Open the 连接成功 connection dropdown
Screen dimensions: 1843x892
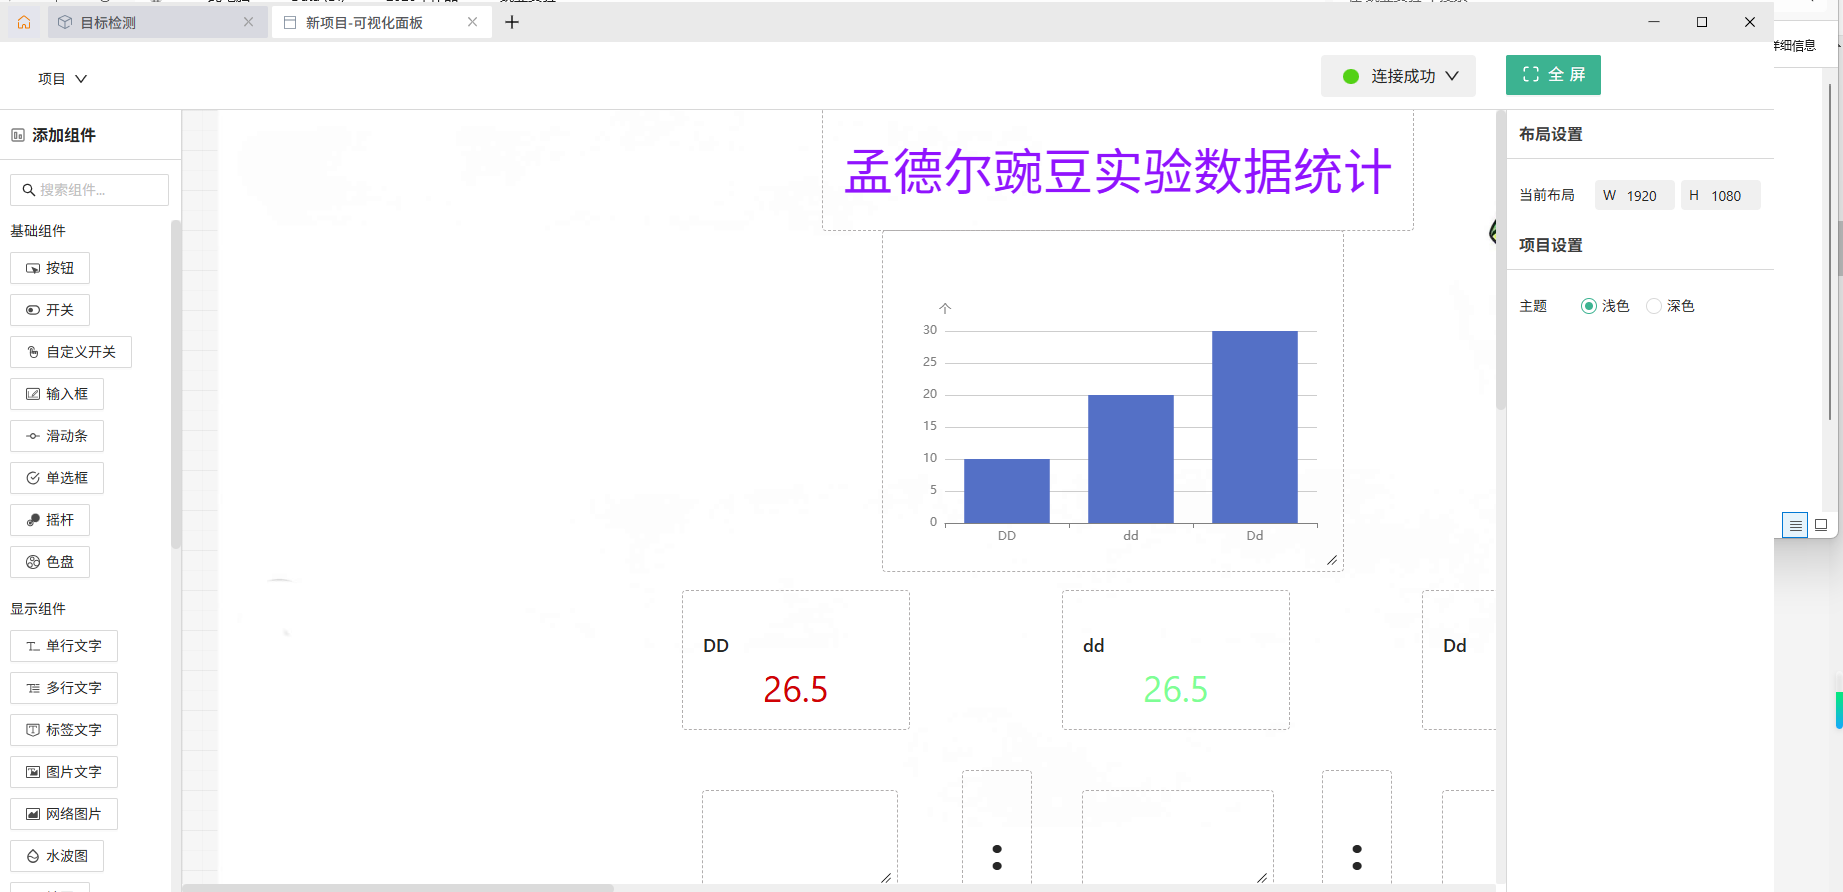tap(1398, 76)
